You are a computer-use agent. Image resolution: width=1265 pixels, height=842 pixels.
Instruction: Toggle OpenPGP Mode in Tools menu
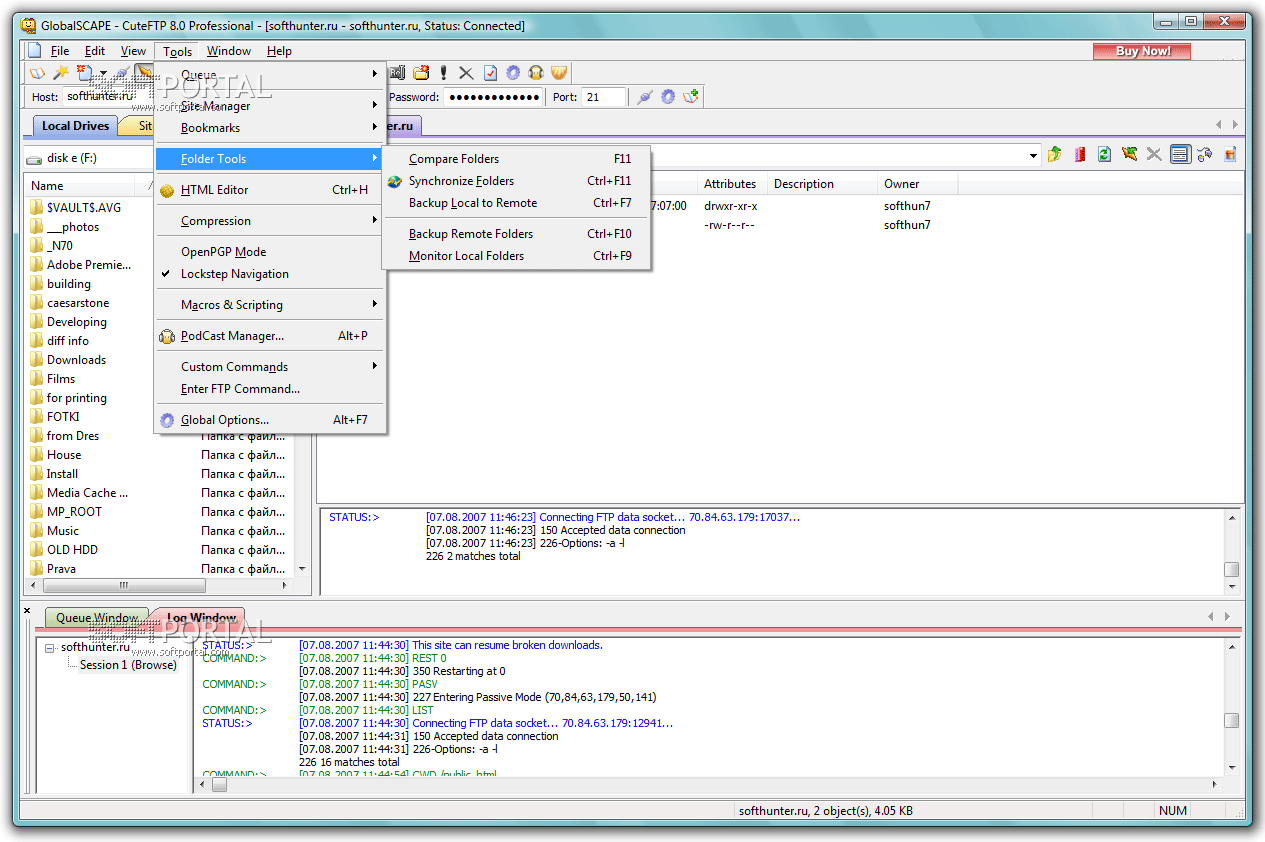pyautogui.click(x=270, y=252)
